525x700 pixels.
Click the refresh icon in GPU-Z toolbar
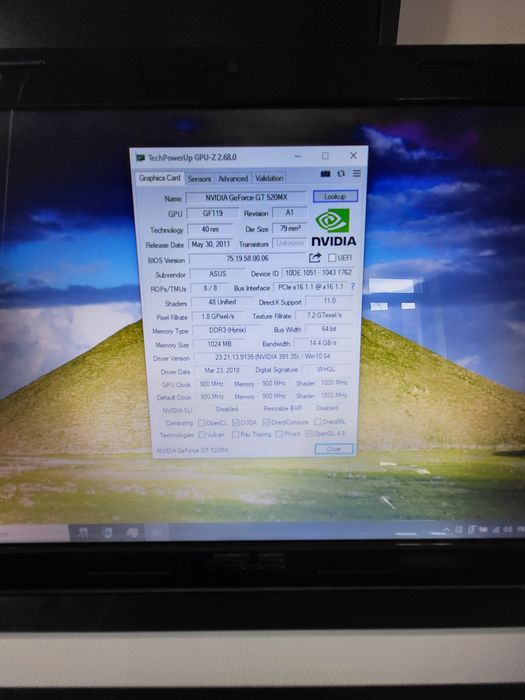[341, 174]
